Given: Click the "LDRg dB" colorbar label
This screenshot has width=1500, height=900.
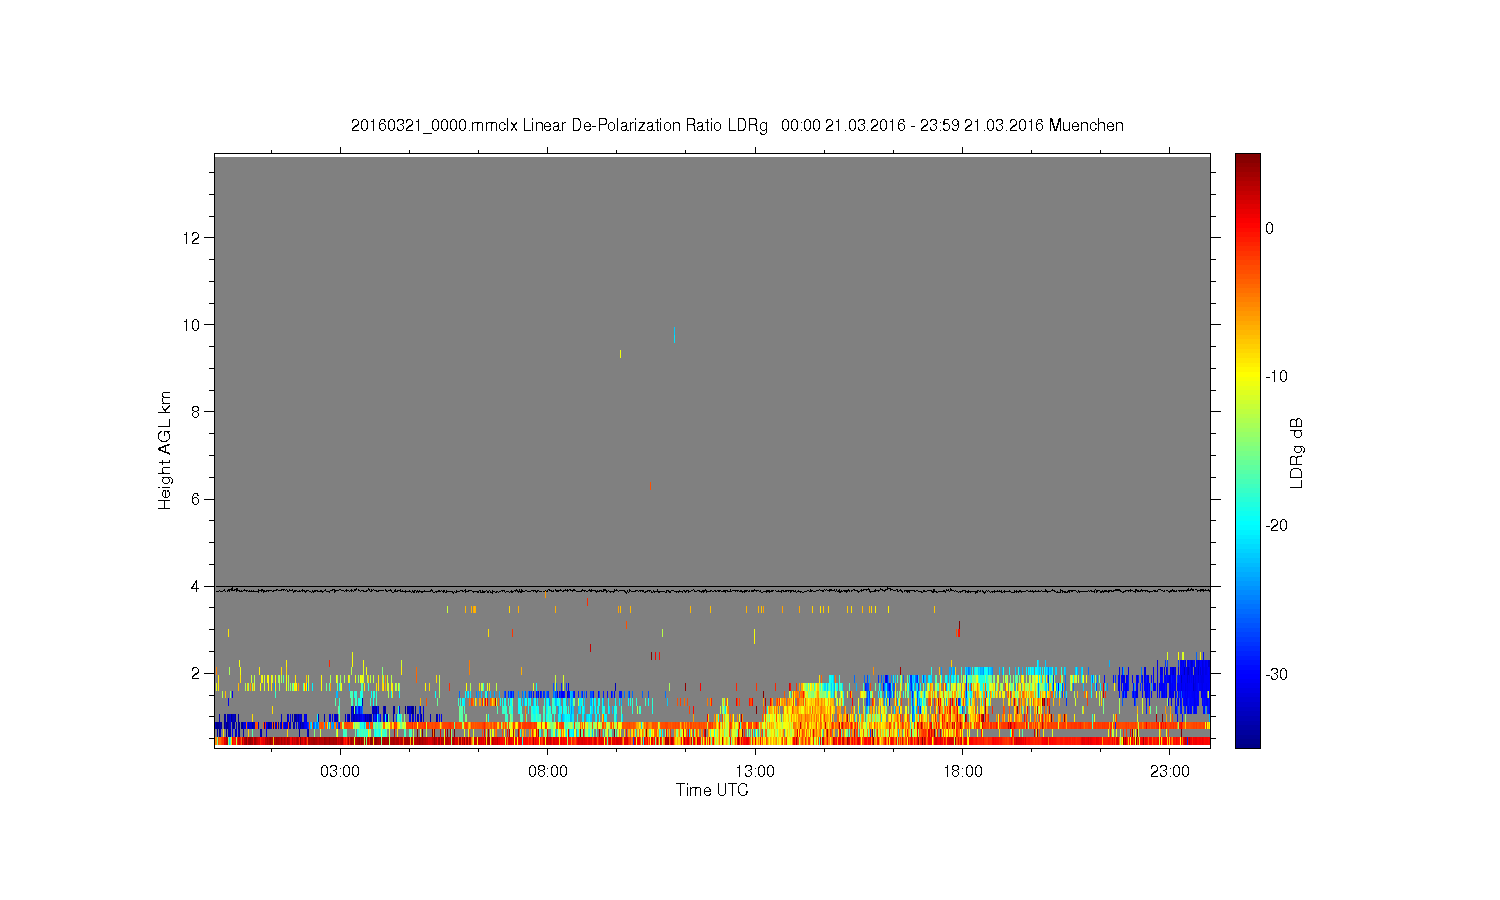Looking at the screenshot, I should pos(1296,452).
